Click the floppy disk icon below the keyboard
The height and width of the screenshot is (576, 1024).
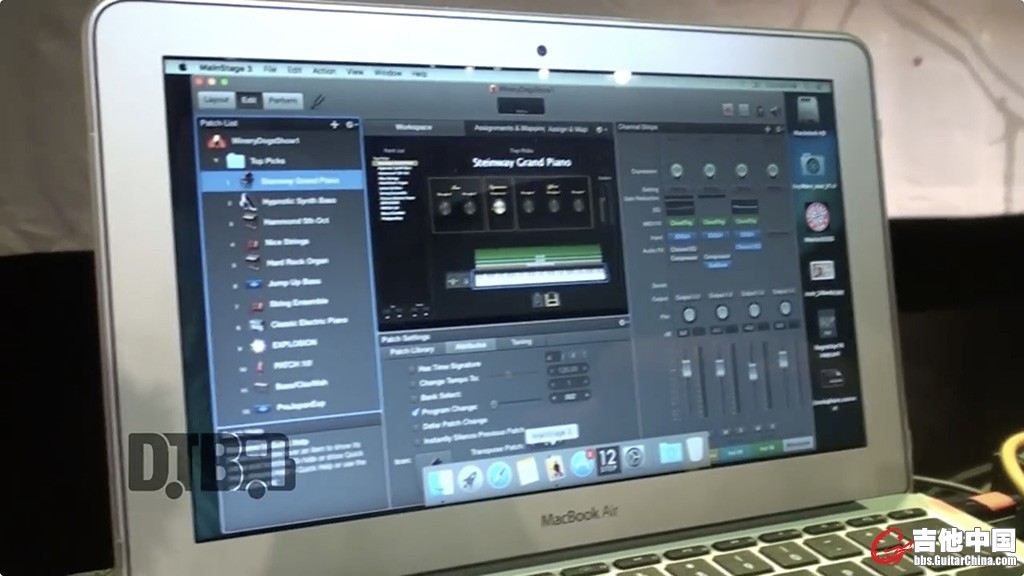point(552,300)
